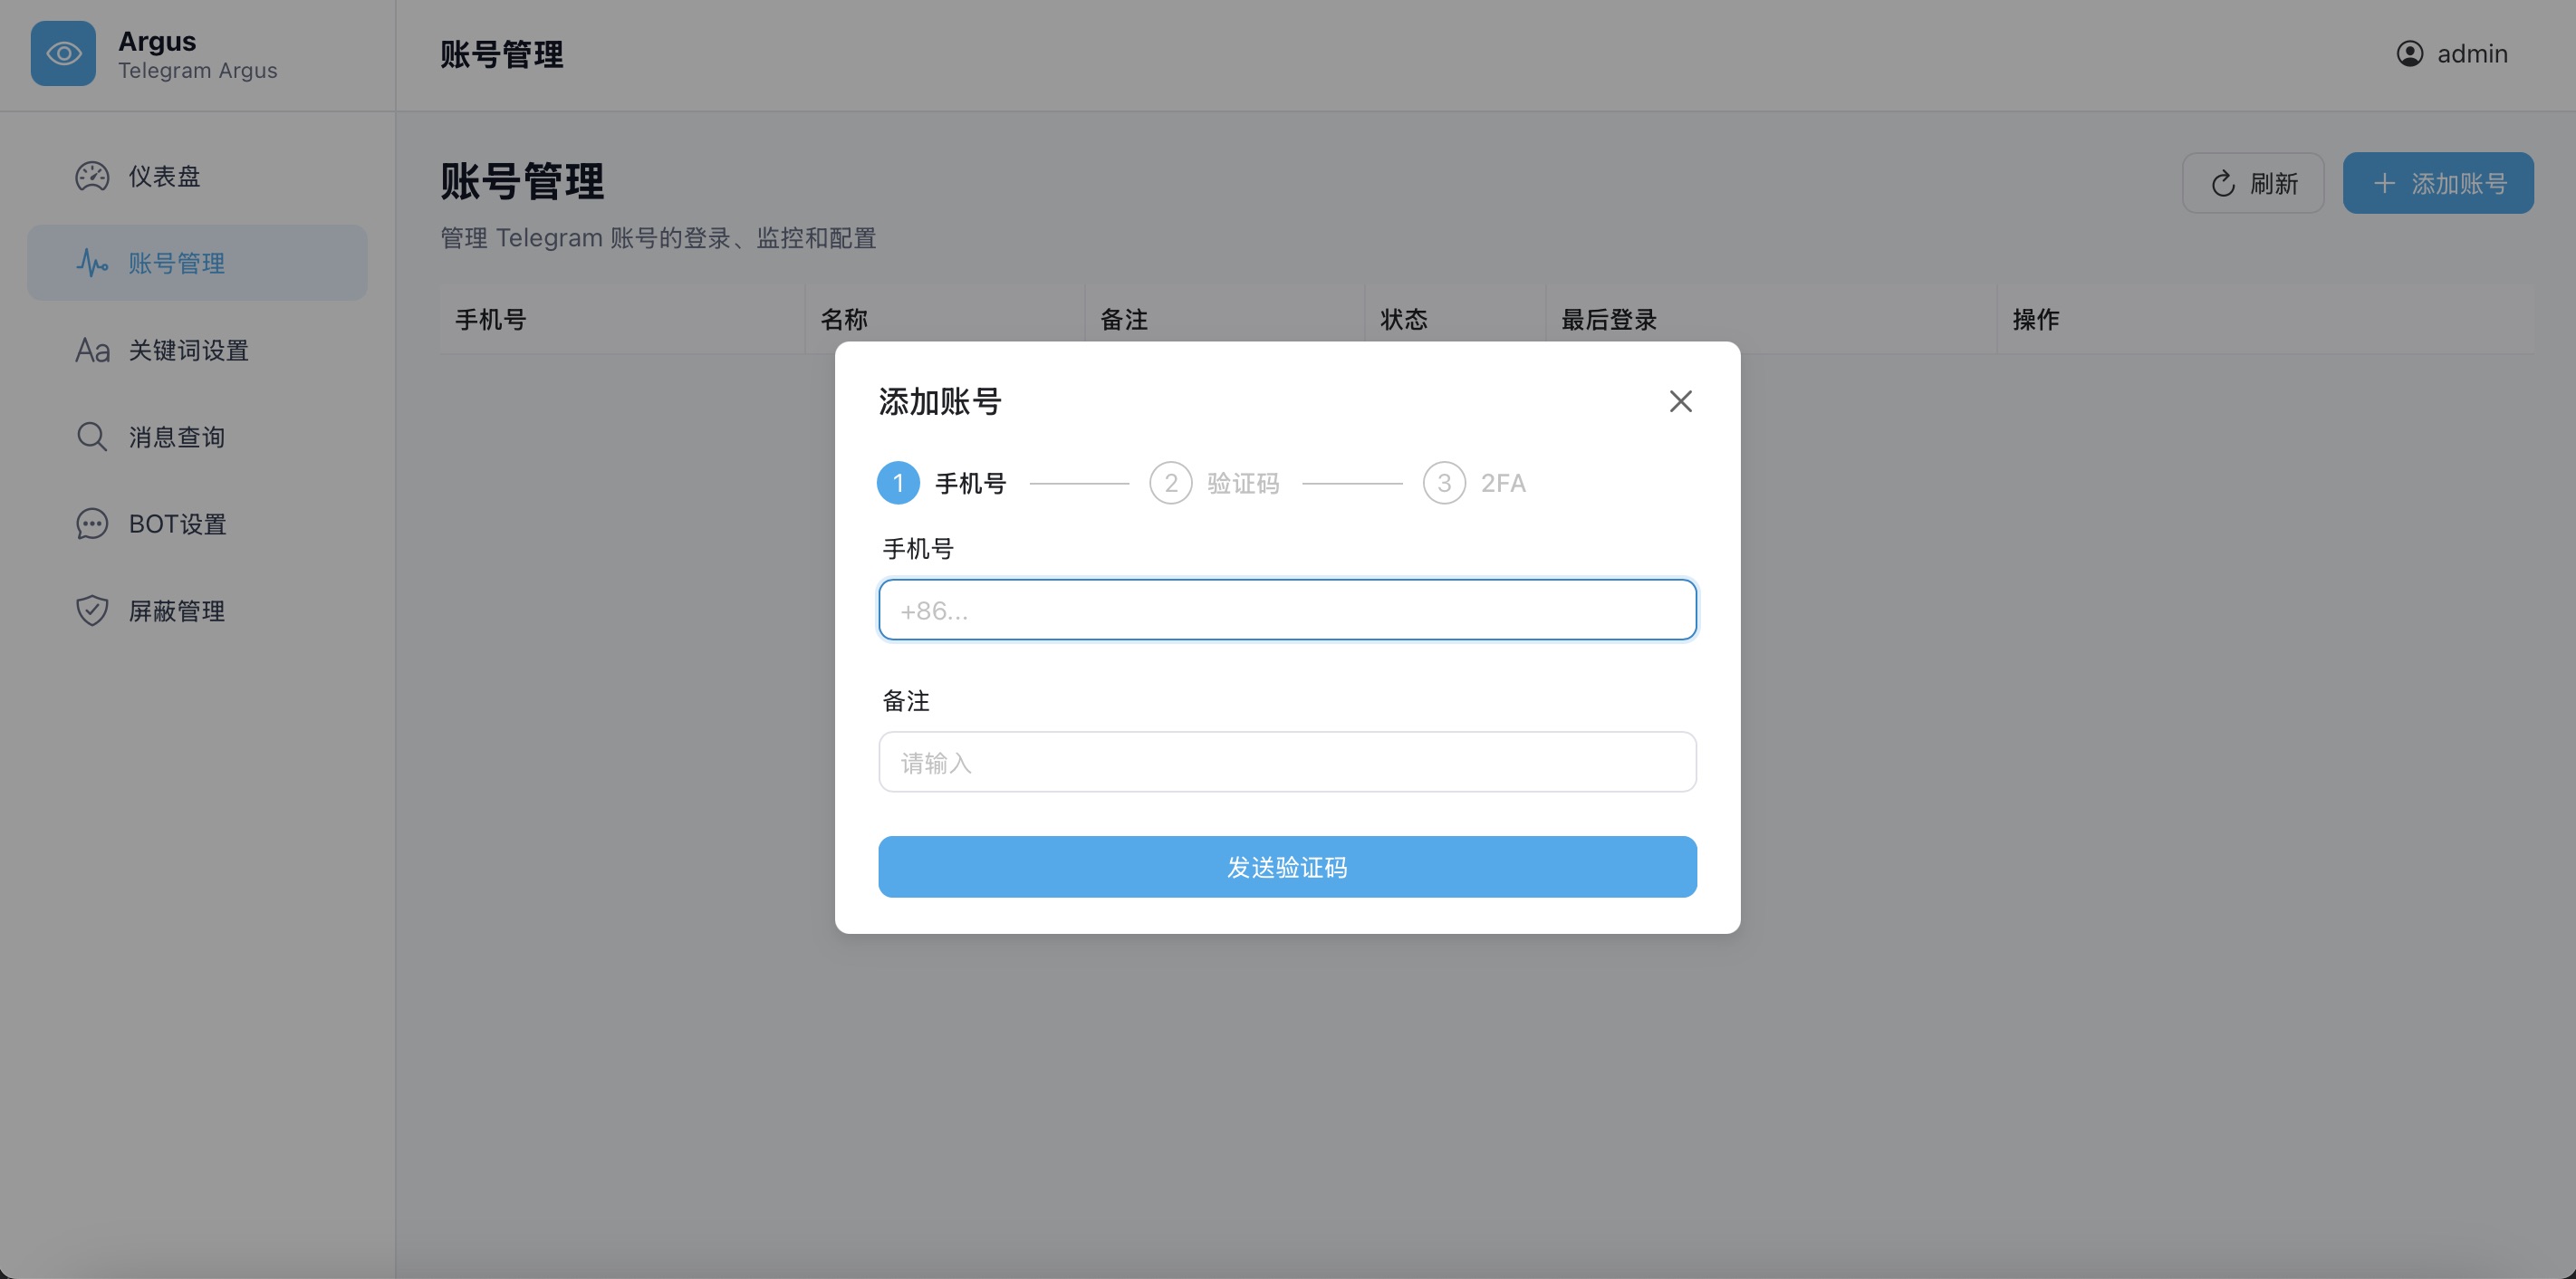This screenshot has width=2576, height=1279.
Task: Click the 手机号 field label above input
Action: click(x=918, y=548)
